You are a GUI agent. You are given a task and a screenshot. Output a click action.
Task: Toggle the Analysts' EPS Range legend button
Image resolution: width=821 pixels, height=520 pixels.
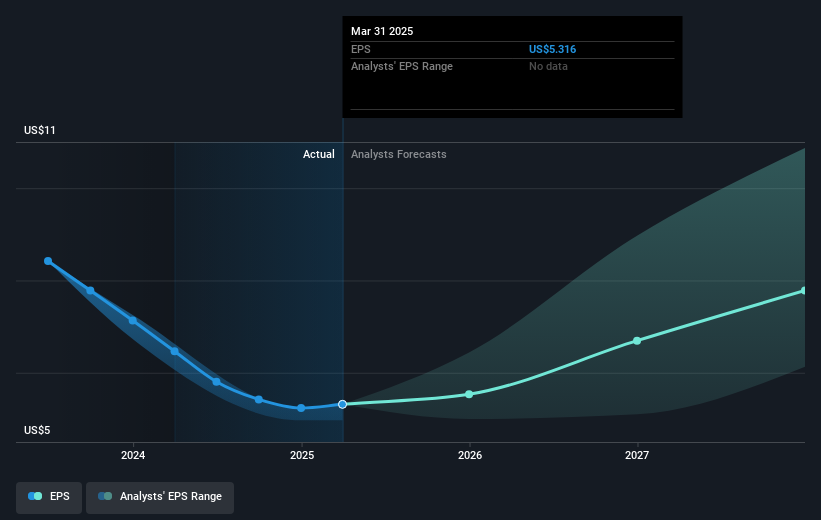160,497
